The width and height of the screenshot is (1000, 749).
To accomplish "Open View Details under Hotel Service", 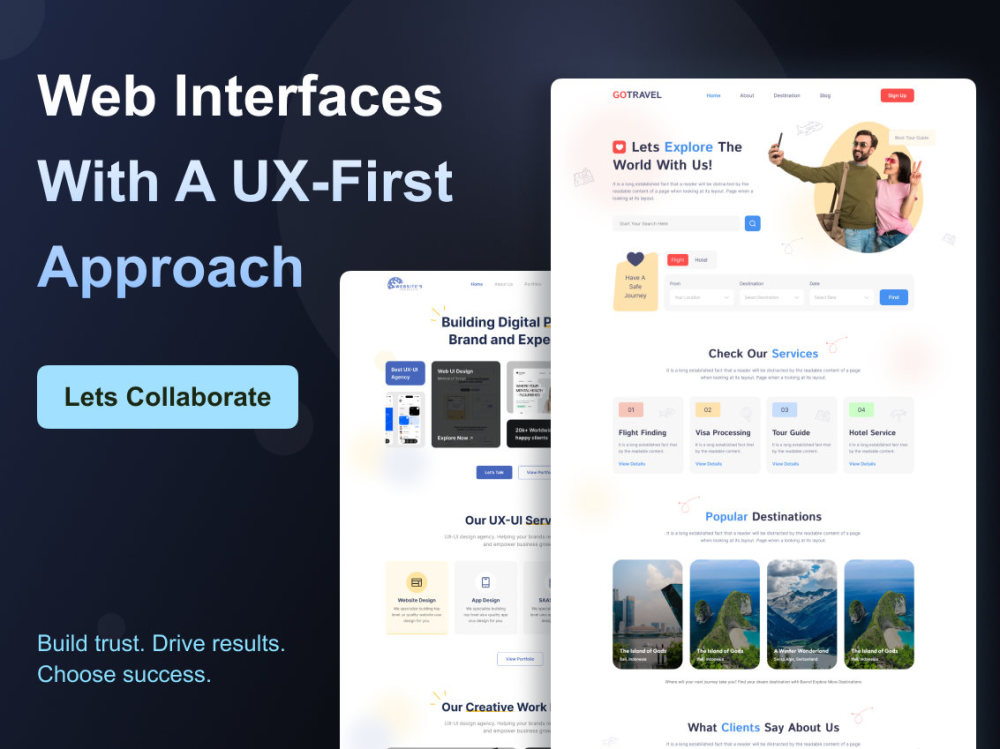I will point(862,464).
